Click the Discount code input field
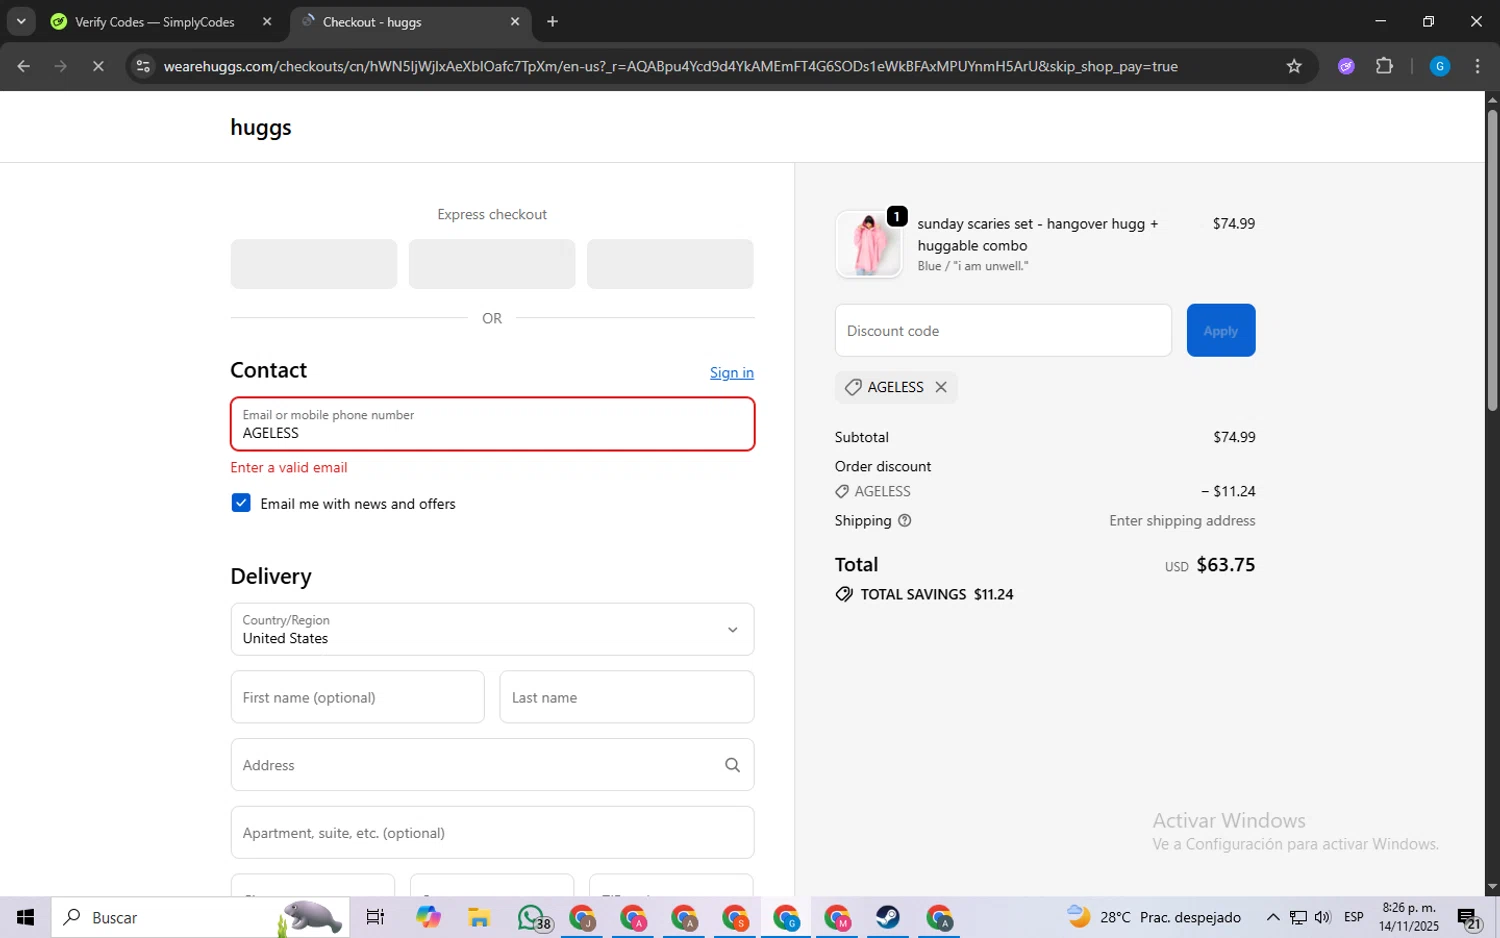1500x938 pixels. coord(1003,330)
